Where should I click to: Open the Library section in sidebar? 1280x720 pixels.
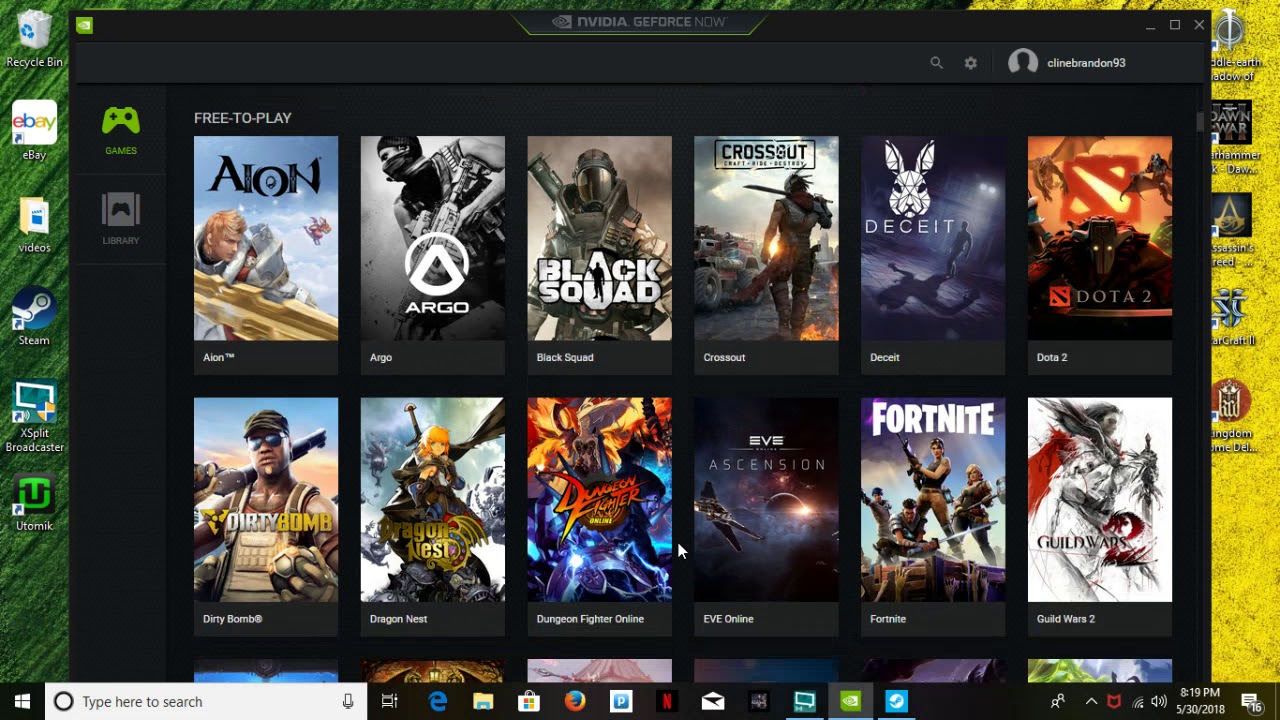tap(121, 219)
